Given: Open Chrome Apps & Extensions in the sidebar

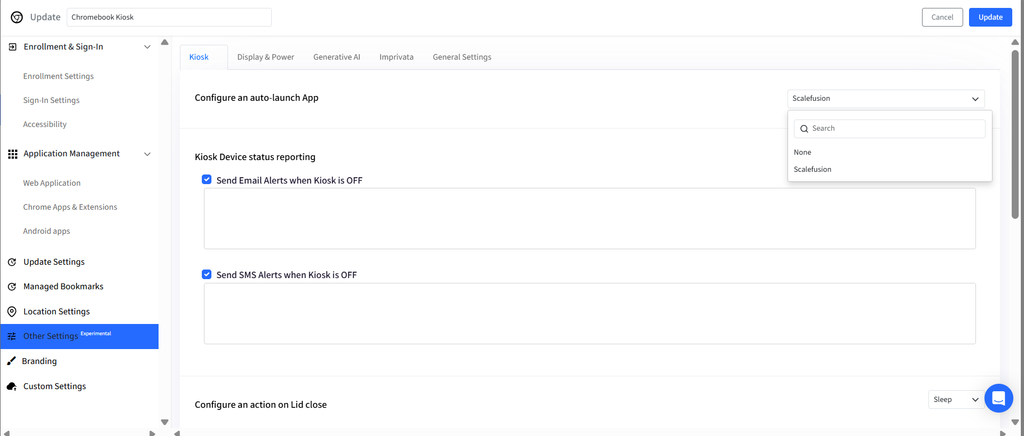Looking at the screenshot, I should (x=70, y=207).
